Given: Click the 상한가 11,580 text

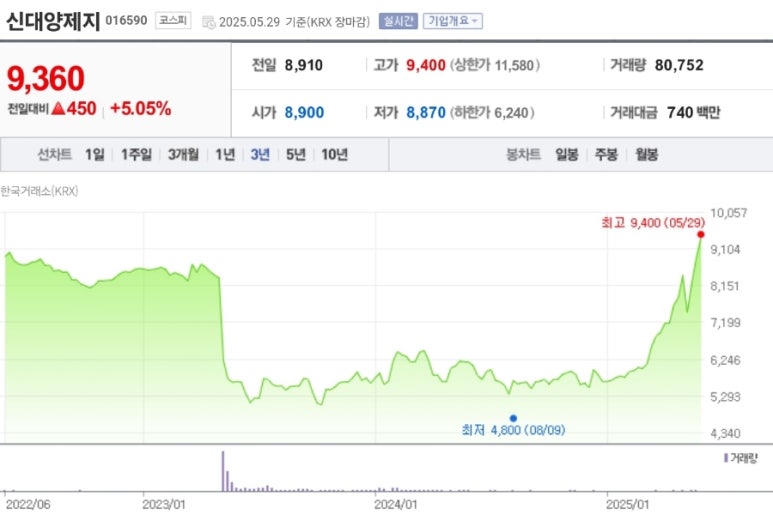Looking at the screenshot, I should [x=495, y=65].
